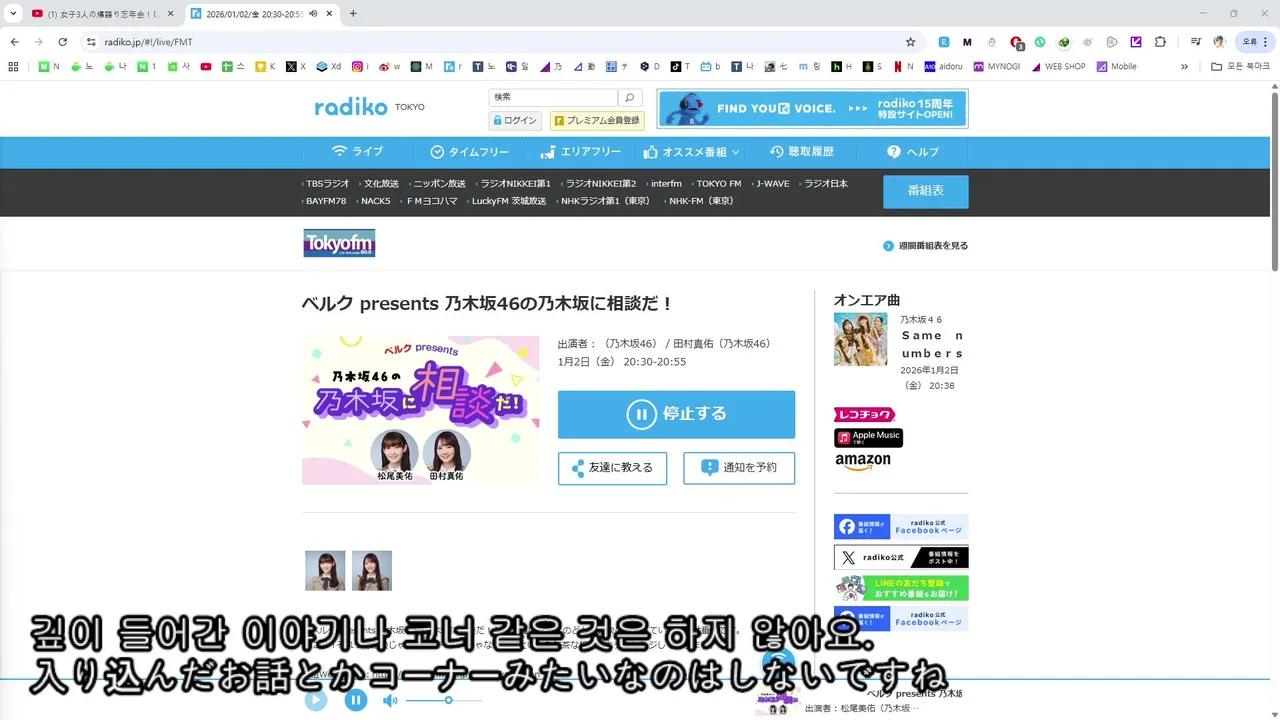
Task: Open 週間番組表を見る link
Action: (925, 246)
